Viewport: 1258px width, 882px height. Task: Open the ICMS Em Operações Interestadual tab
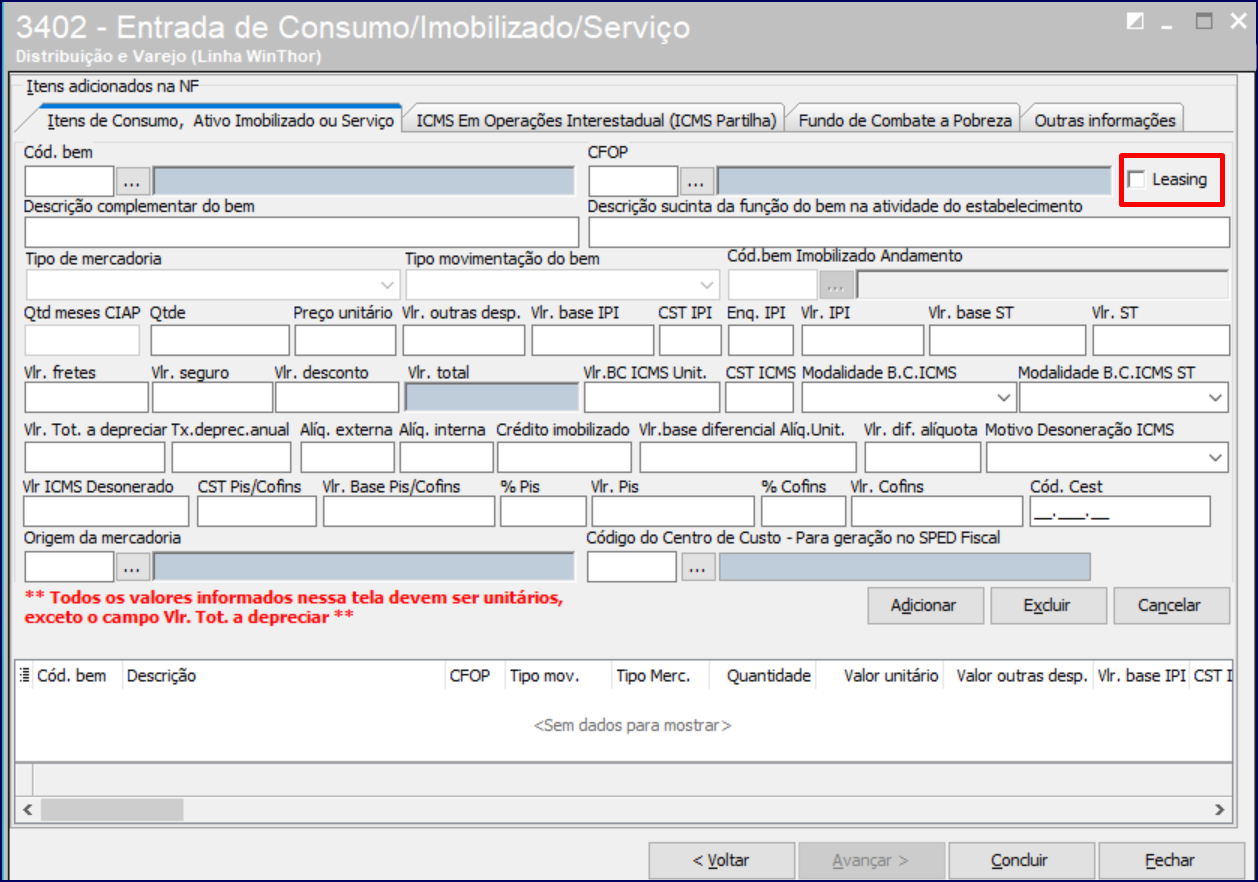click(596, 120)
